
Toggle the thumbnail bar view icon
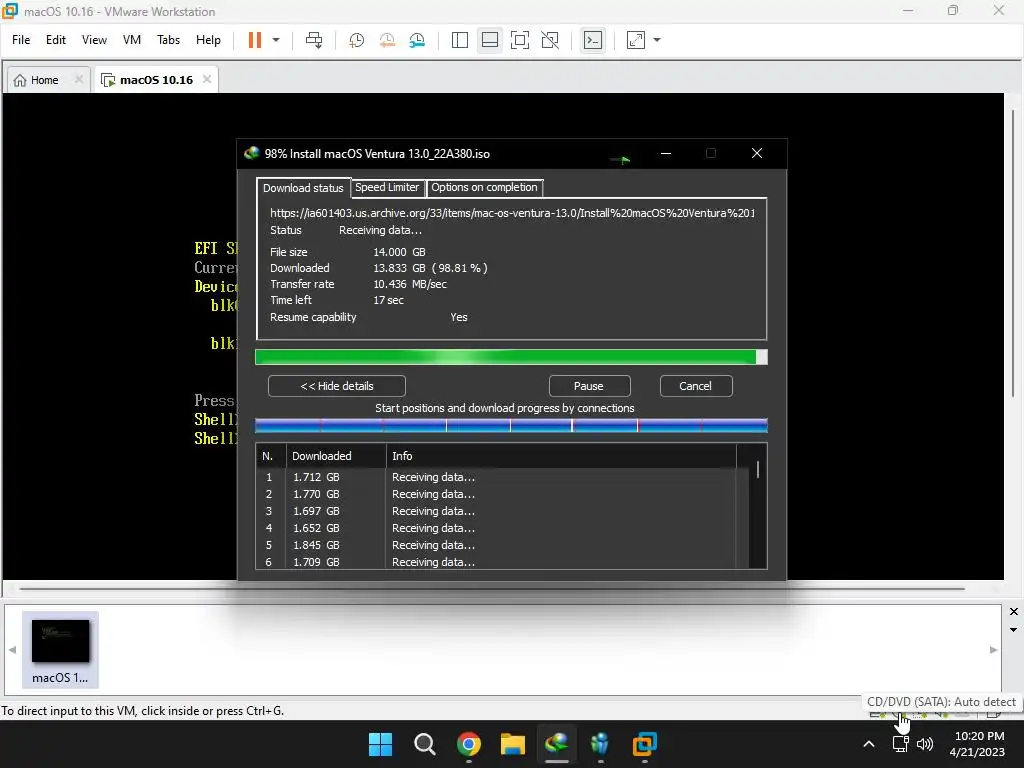[490, 40]
